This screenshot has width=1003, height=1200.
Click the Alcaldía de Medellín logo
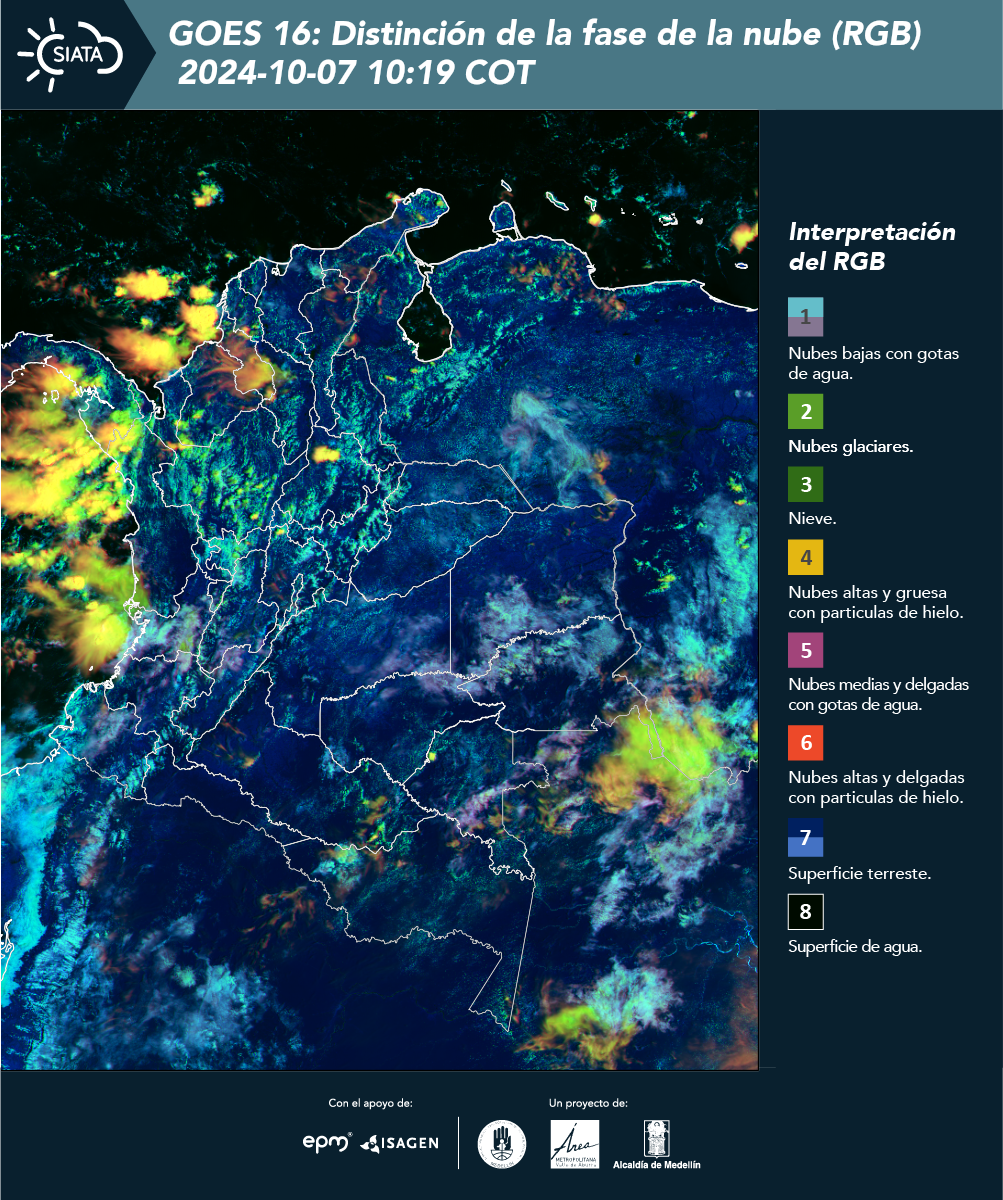point(657,1145)
